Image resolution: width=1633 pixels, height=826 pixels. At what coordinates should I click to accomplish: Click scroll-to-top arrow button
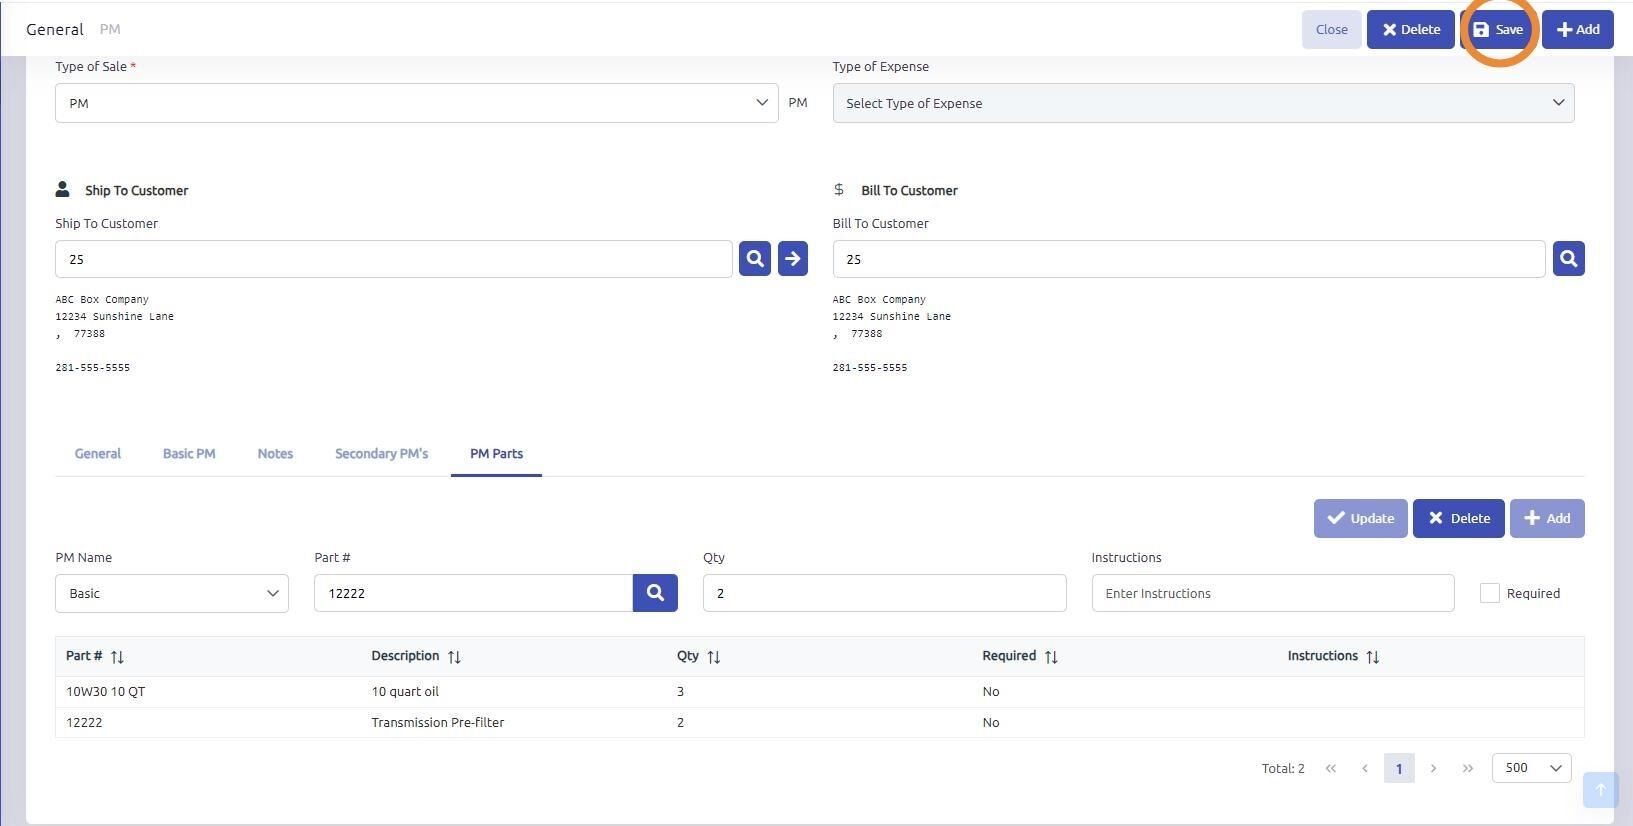[1600, 790]
